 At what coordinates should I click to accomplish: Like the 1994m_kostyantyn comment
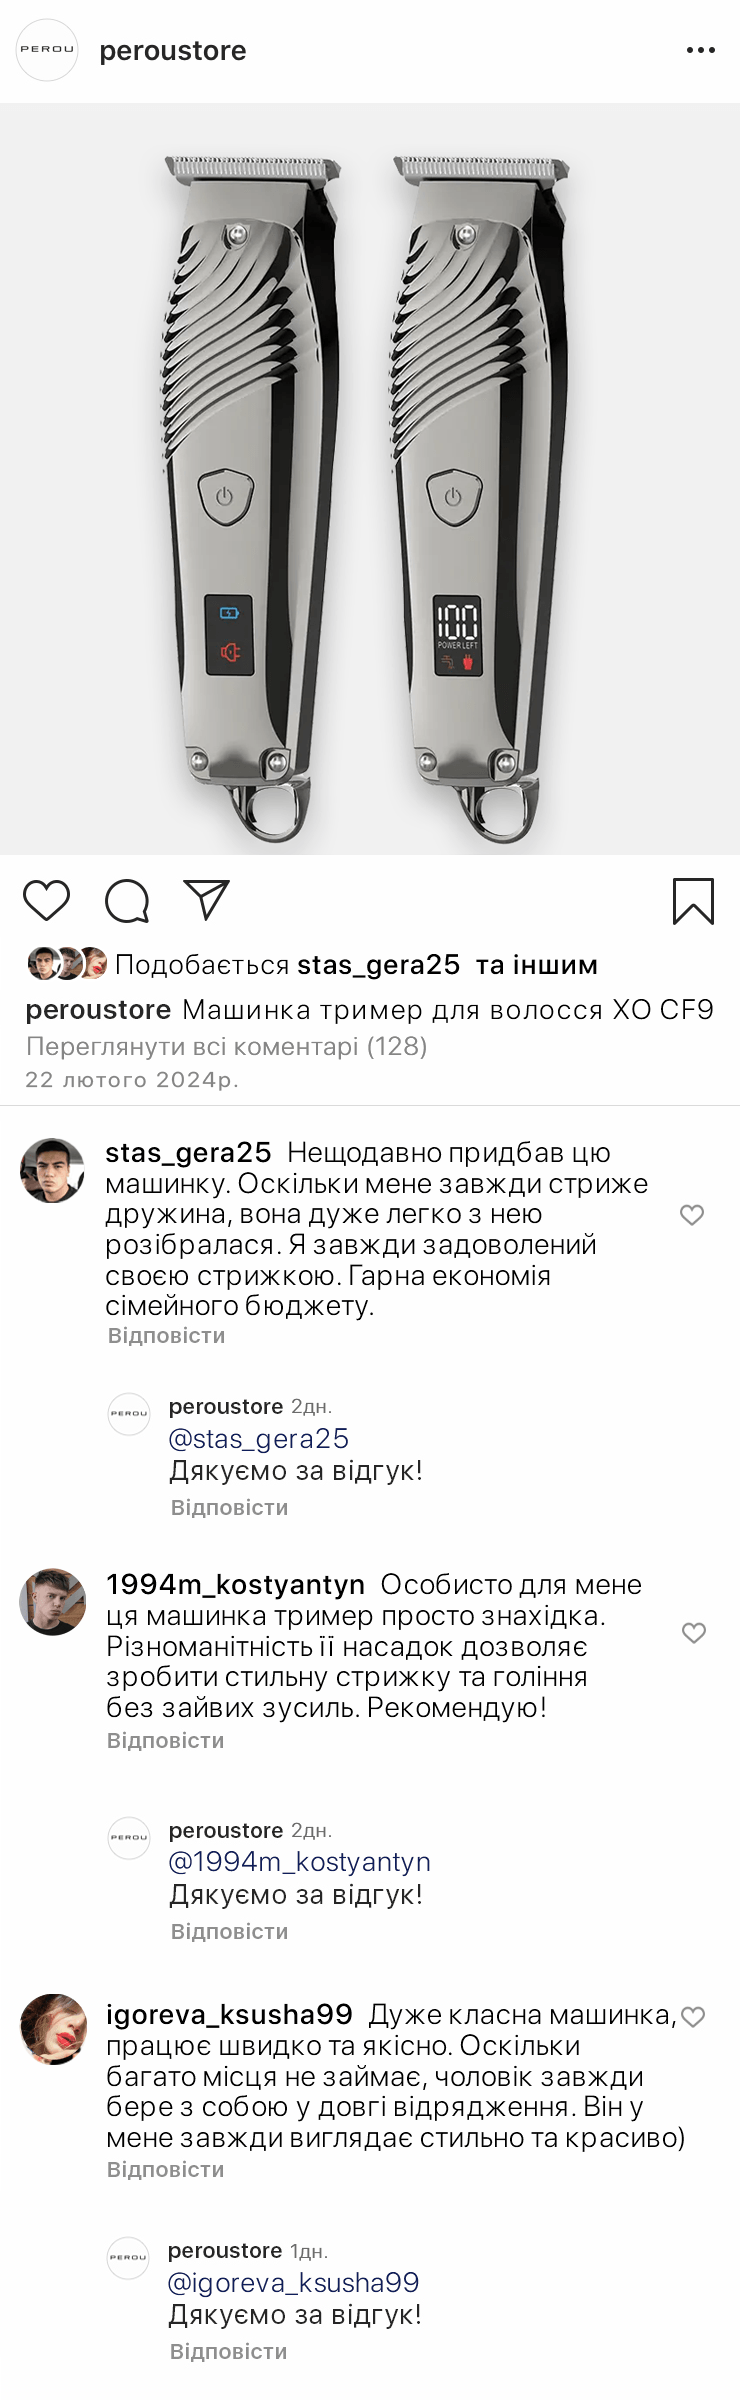pos(693,1633)
